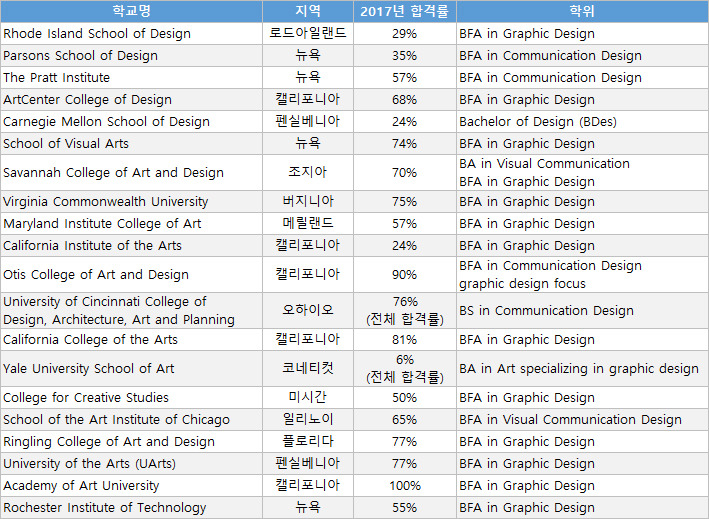The width and height of the screenshot is (709, 519).
Task: Click the 오하이오 region cell
Action: pos(307,311)
